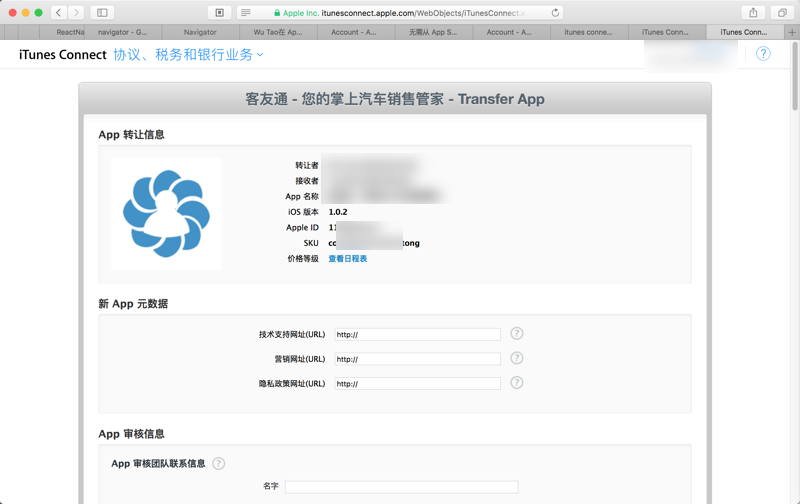Click help icon beside 营销网址(URL)
800x504 pixels.
517,358
